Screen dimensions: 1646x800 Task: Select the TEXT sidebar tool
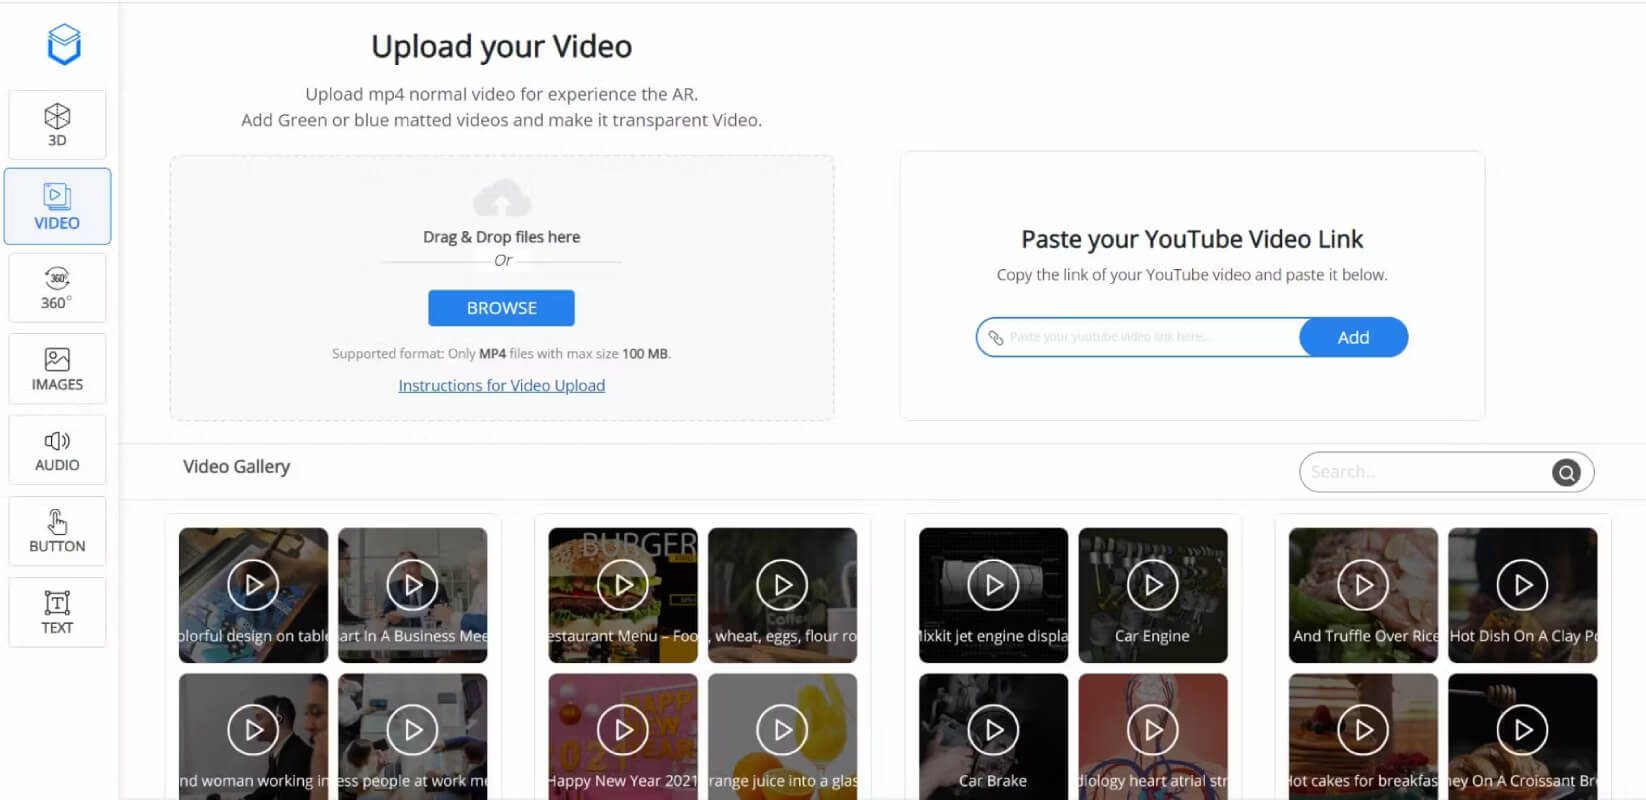(x=57, y=612)
